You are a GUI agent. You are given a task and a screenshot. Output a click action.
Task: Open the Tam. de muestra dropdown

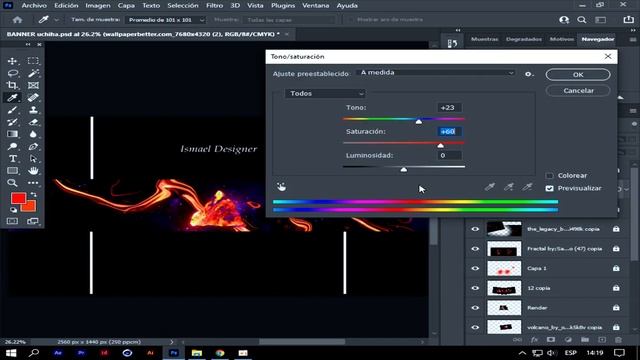point(165,20)
